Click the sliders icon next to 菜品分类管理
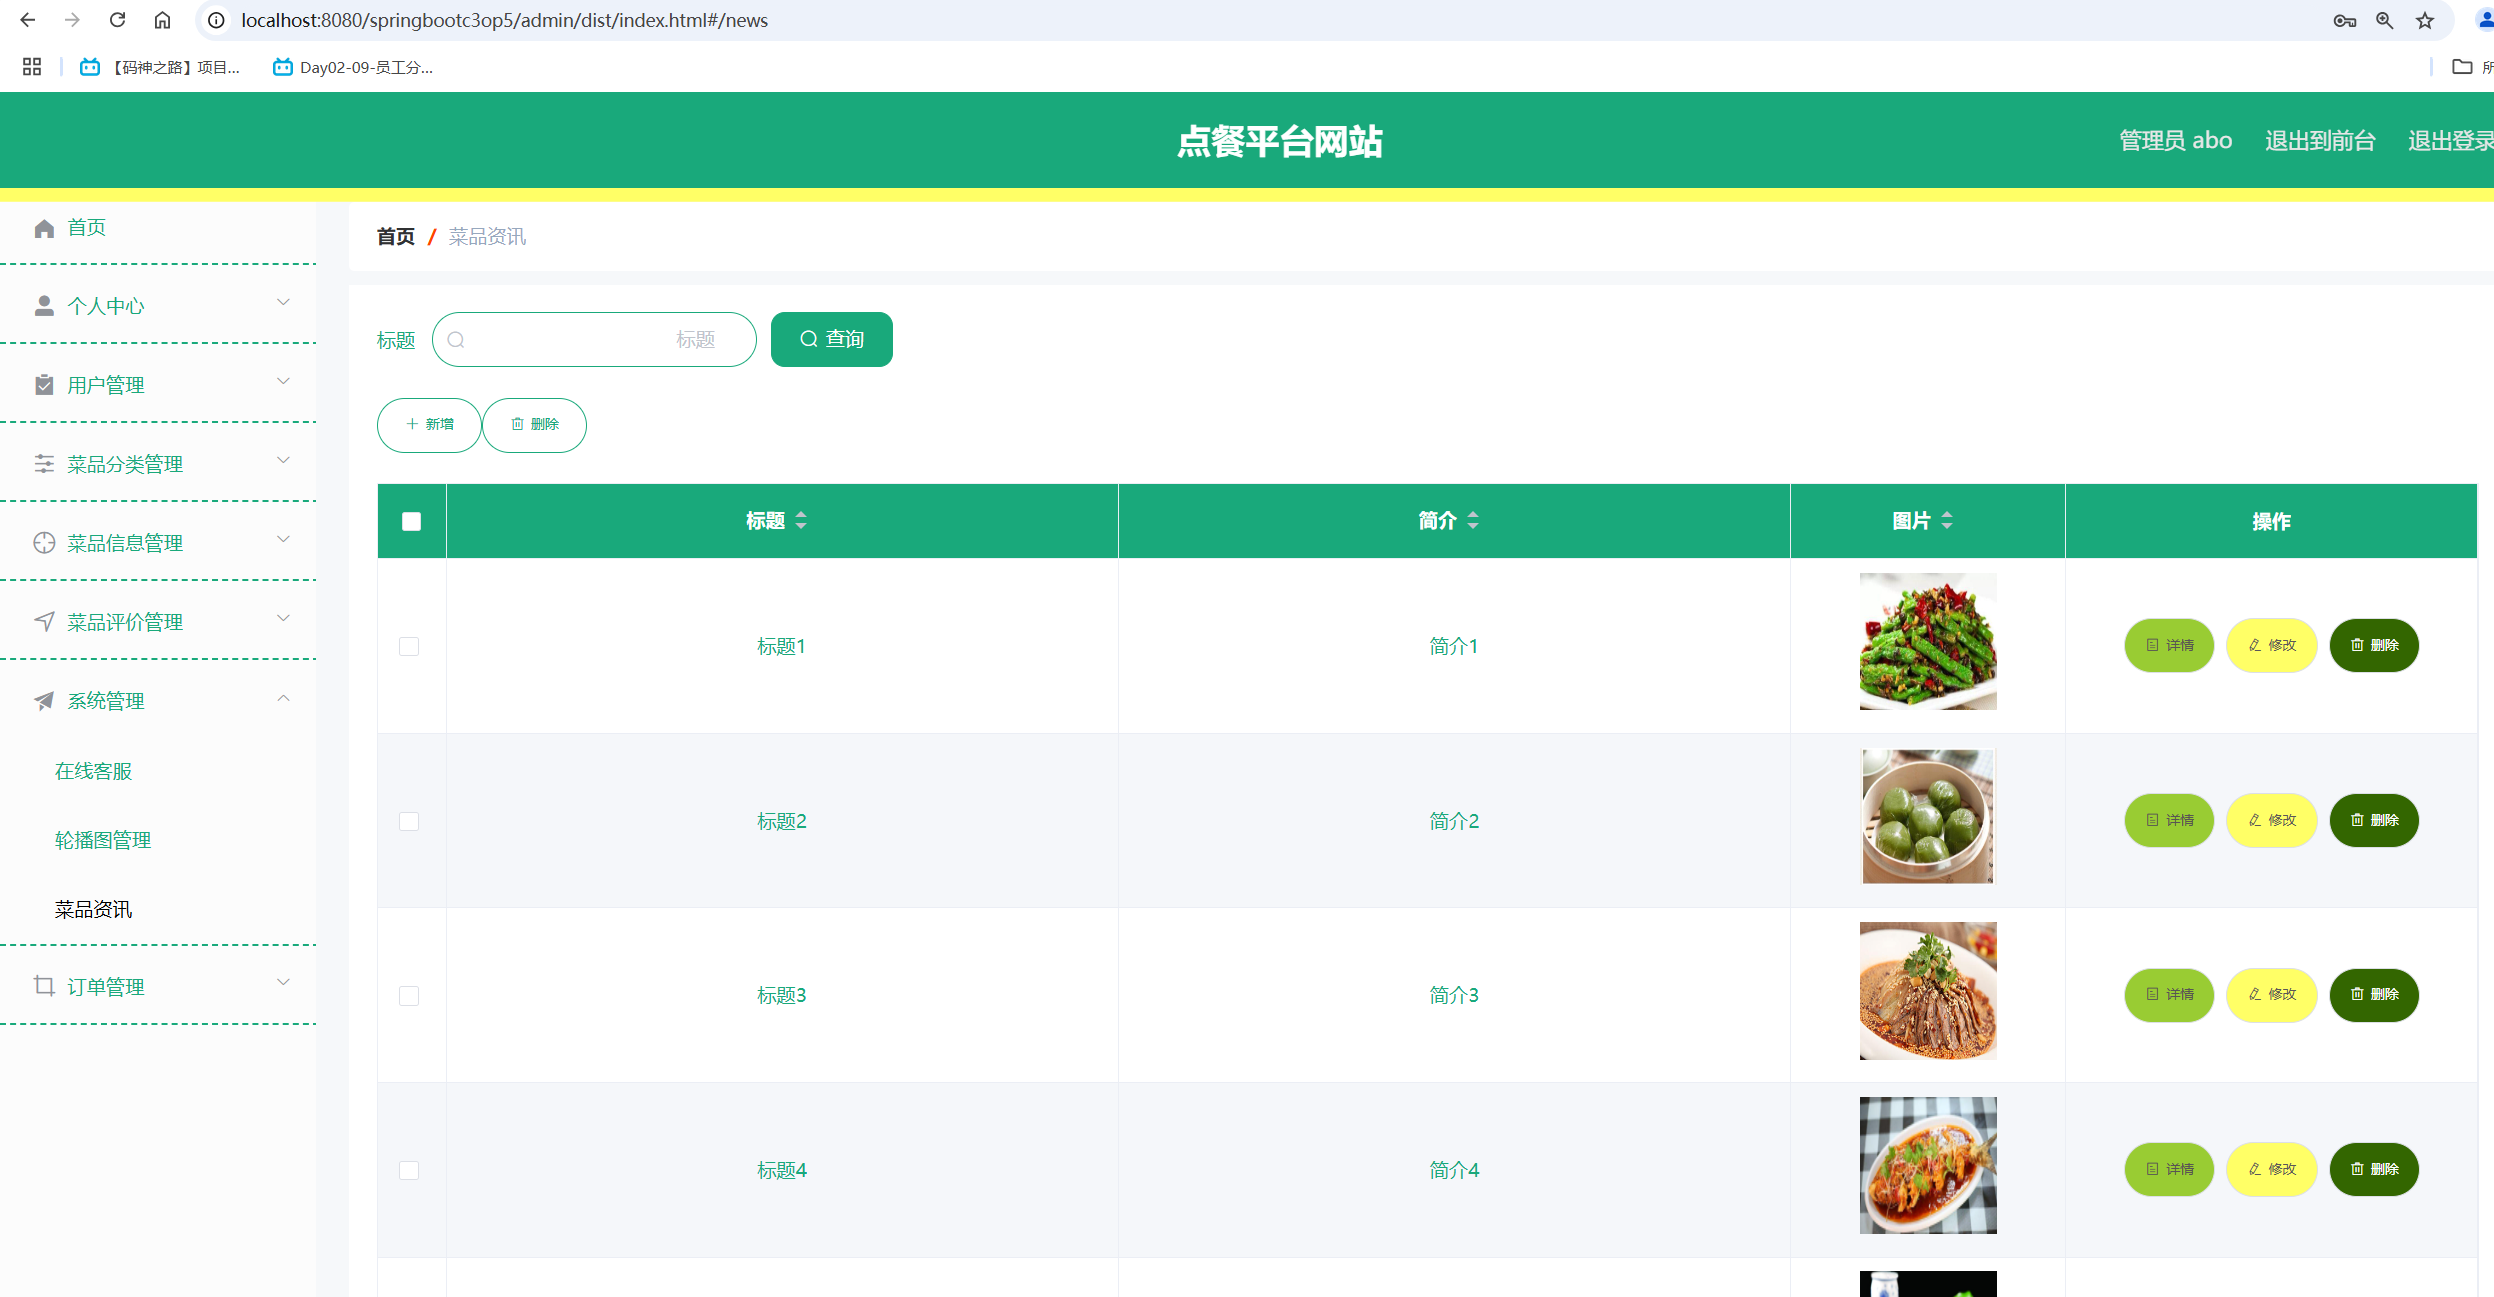Screen dimensions: 2494x1297 (x=44, y=463)
